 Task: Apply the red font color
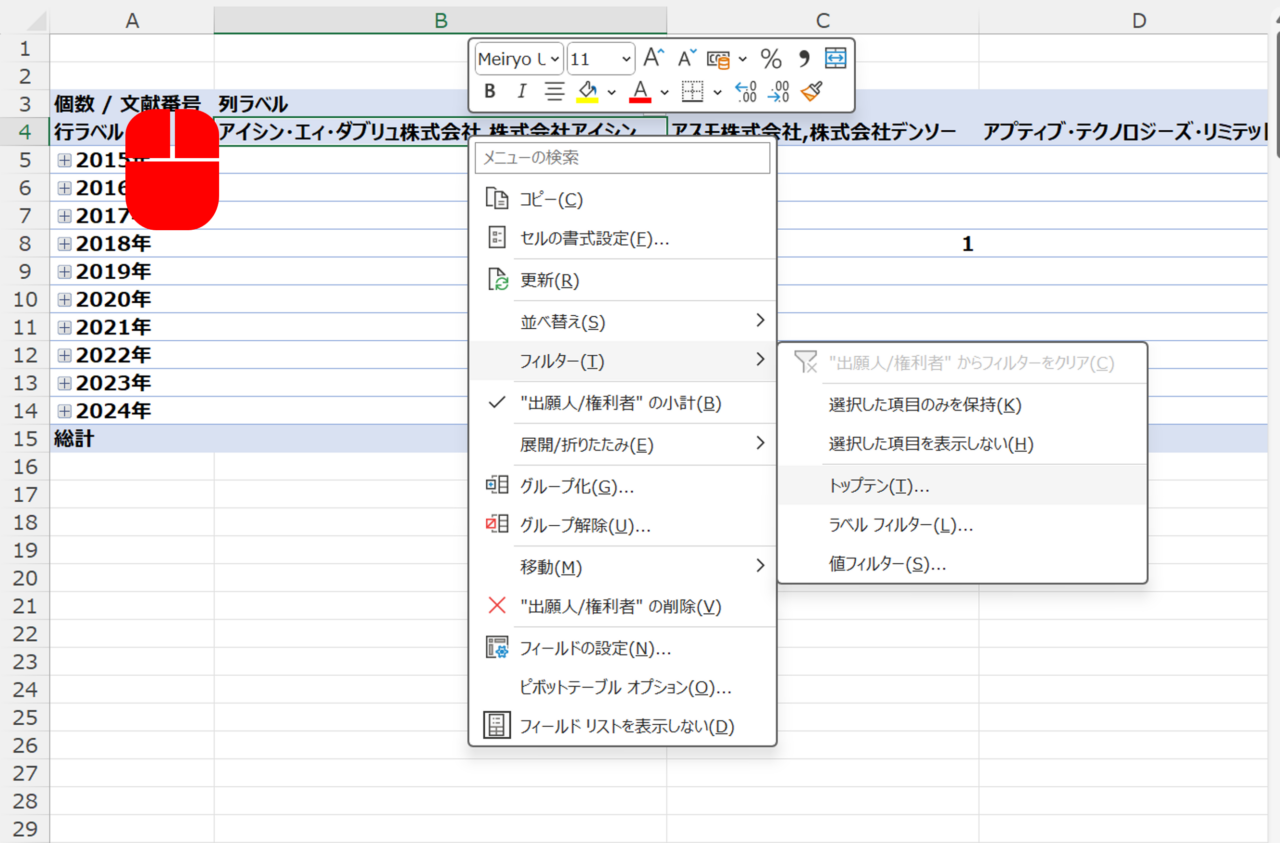(641, 92)
